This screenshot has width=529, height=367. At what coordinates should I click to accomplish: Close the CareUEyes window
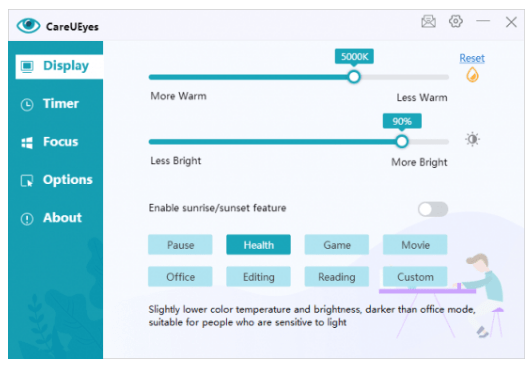511,22
